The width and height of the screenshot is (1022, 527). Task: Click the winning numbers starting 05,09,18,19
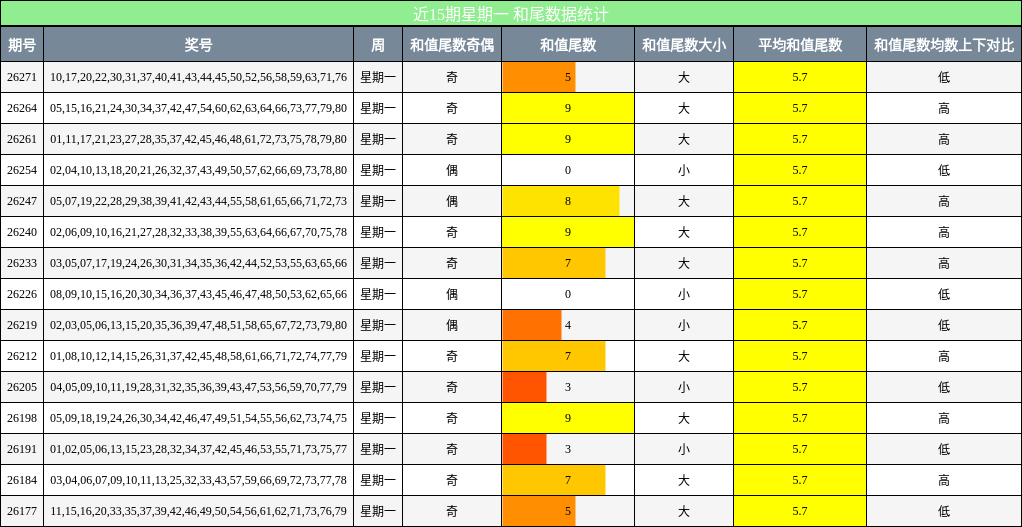click(x=198, y=418)
